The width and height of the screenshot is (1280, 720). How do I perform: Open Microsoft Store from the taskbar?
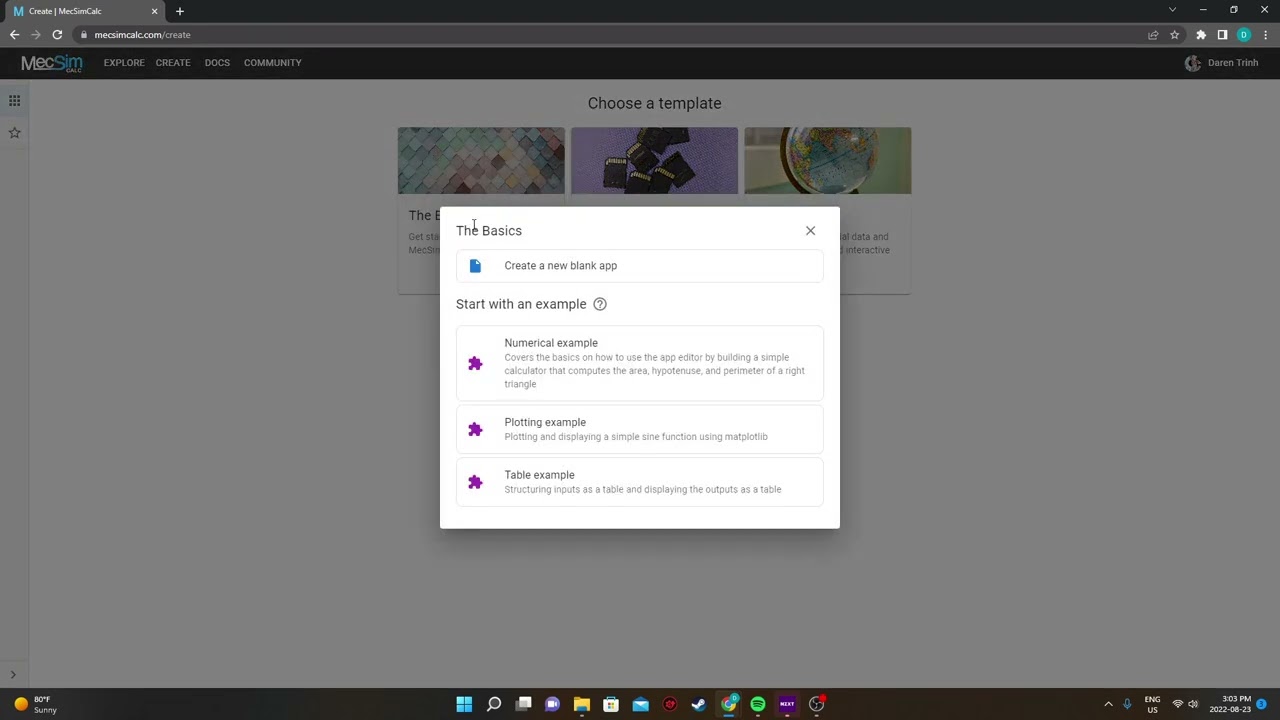[611, 704]
